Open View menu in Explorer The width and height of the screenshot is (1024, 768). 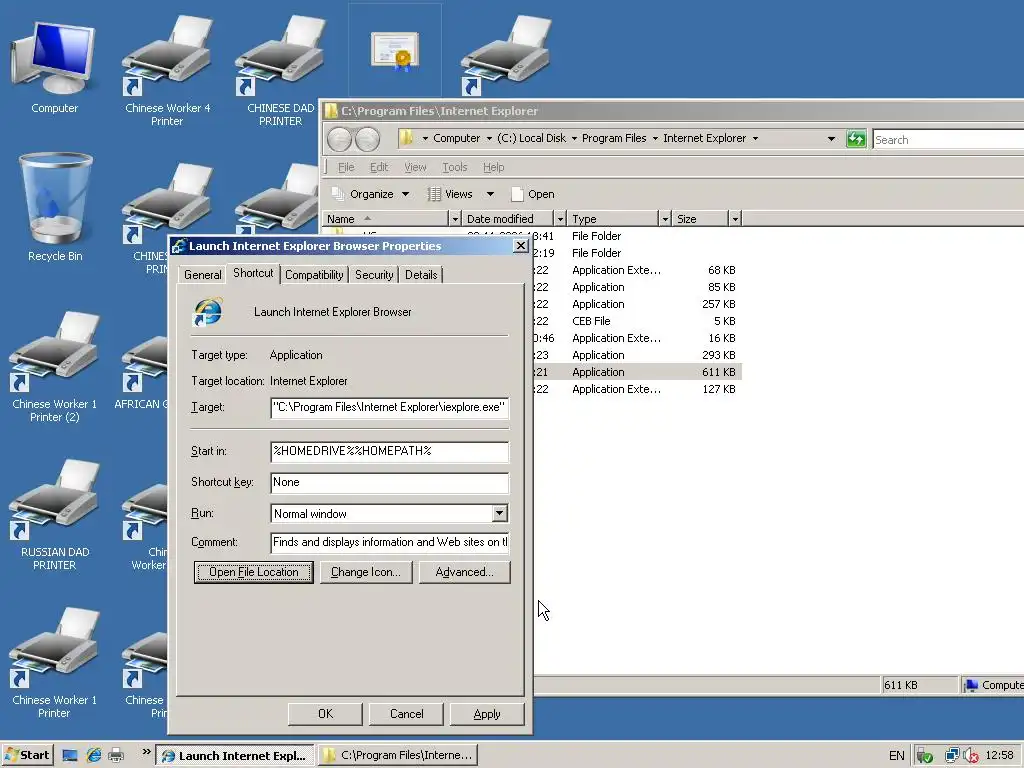415,167
